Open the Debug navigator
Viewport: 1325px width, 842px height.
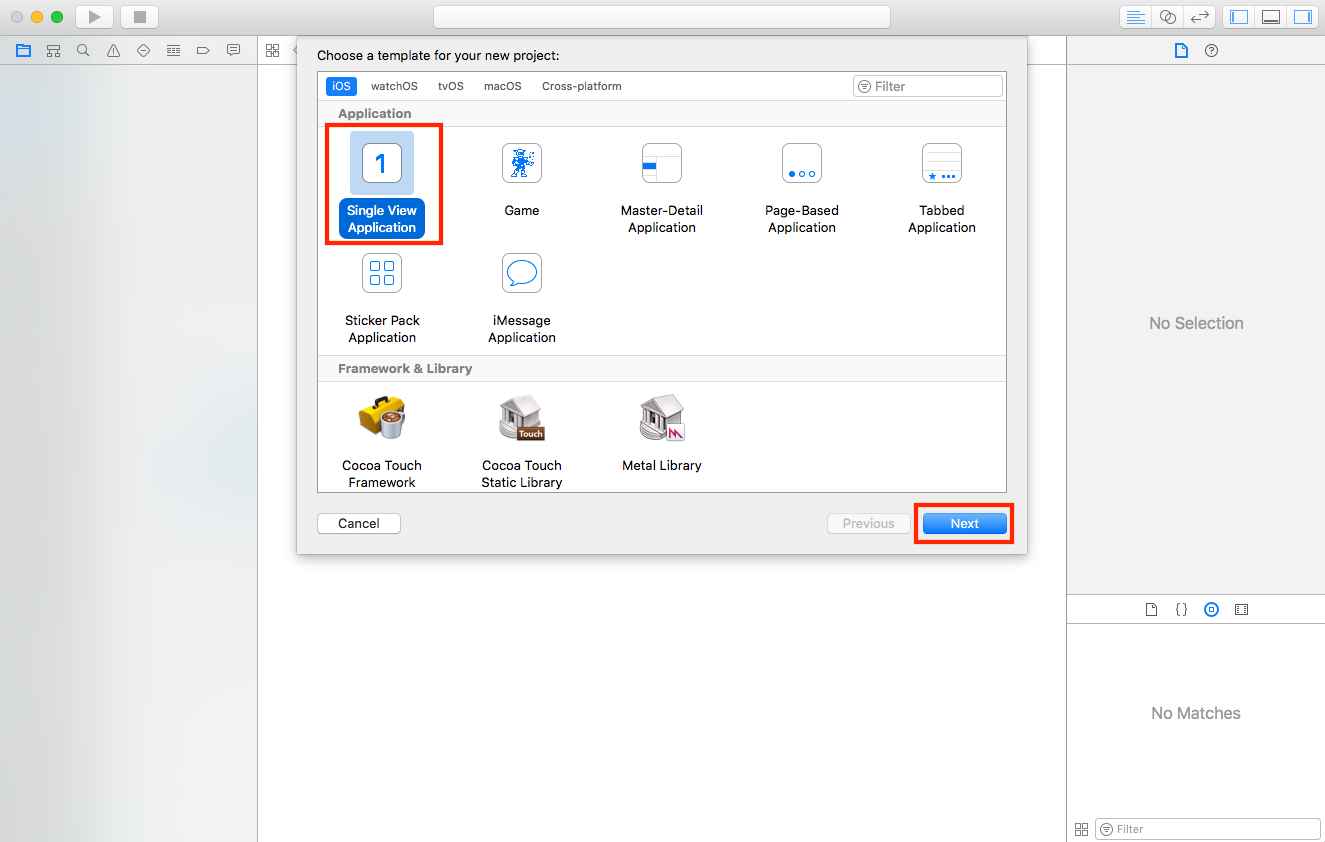(x=173, y=50)
